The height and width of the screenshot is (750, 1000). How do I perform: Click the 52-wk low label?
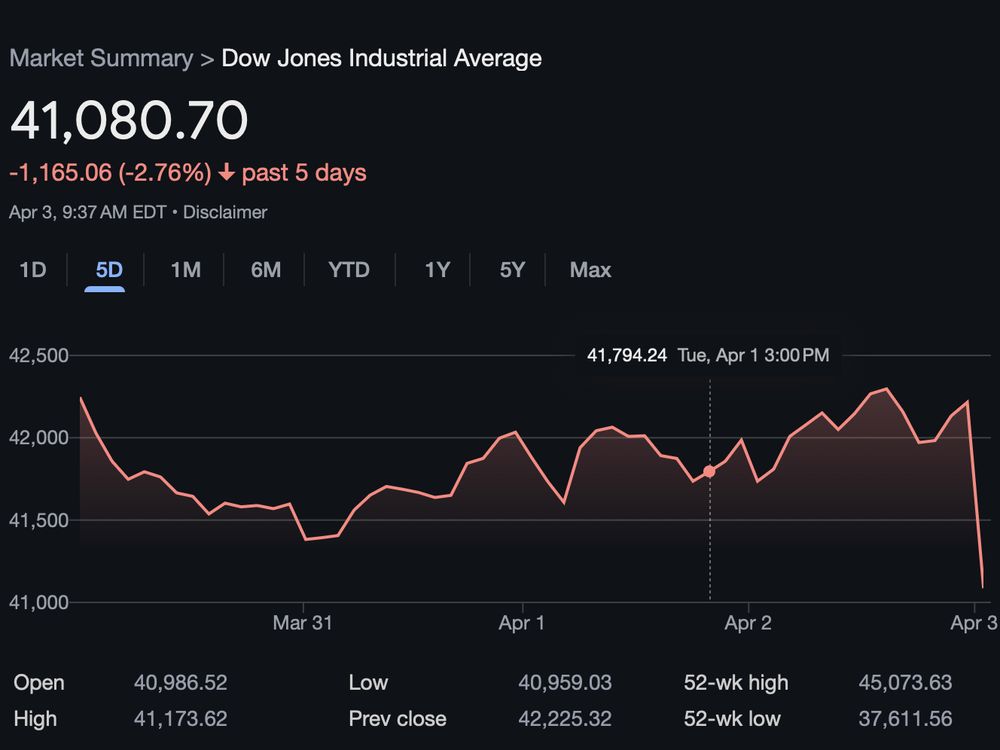[732, 719]
